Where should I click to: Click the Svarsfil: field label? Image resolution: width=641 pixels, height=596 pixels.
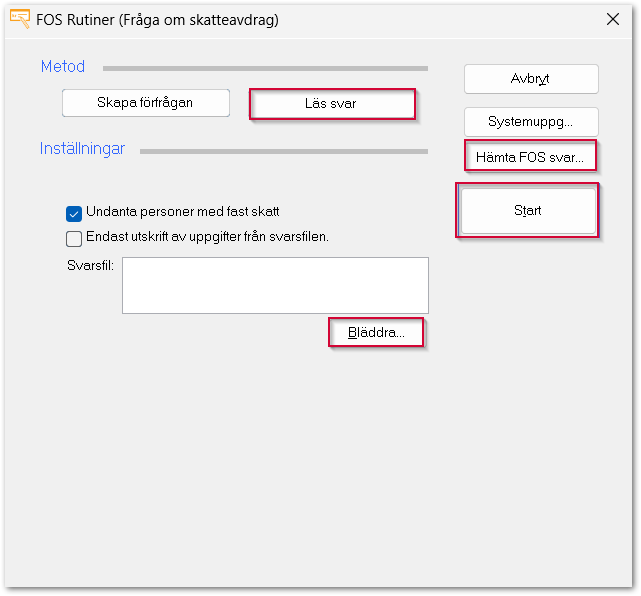tap(87, 265)
